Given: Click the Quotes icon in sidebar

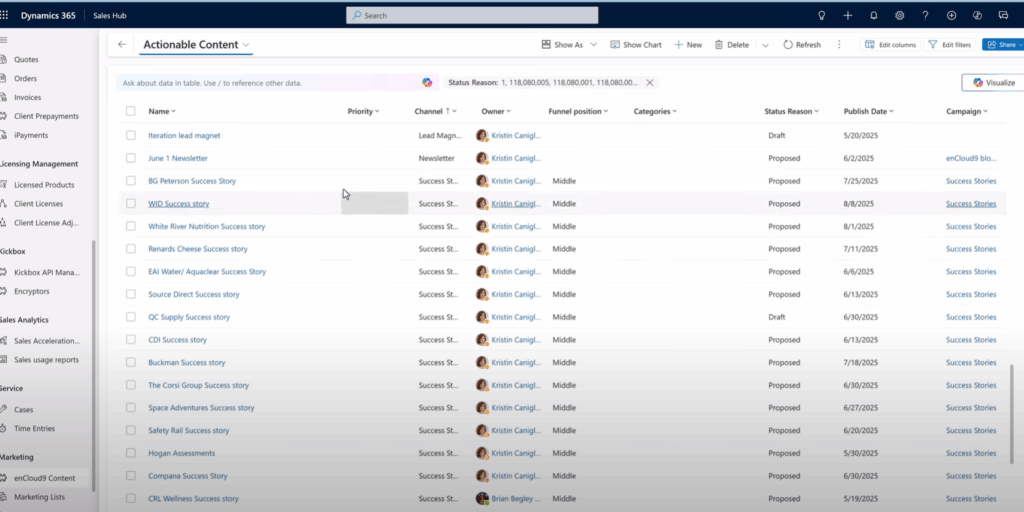Looking at the screenshot, I should (x=3, y=59).
